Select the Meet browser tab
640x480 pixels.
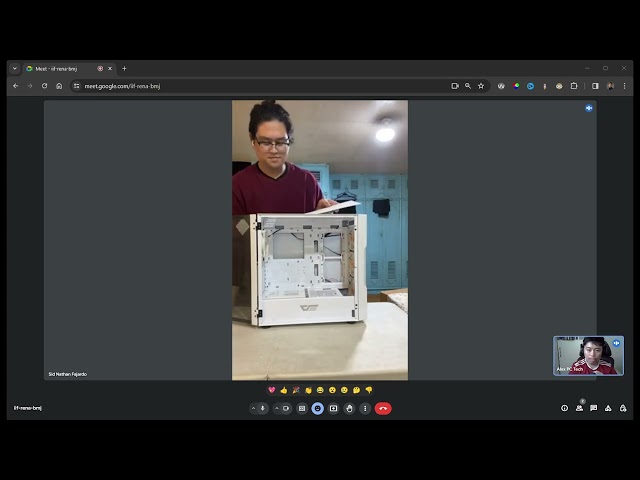coord(69,69)
